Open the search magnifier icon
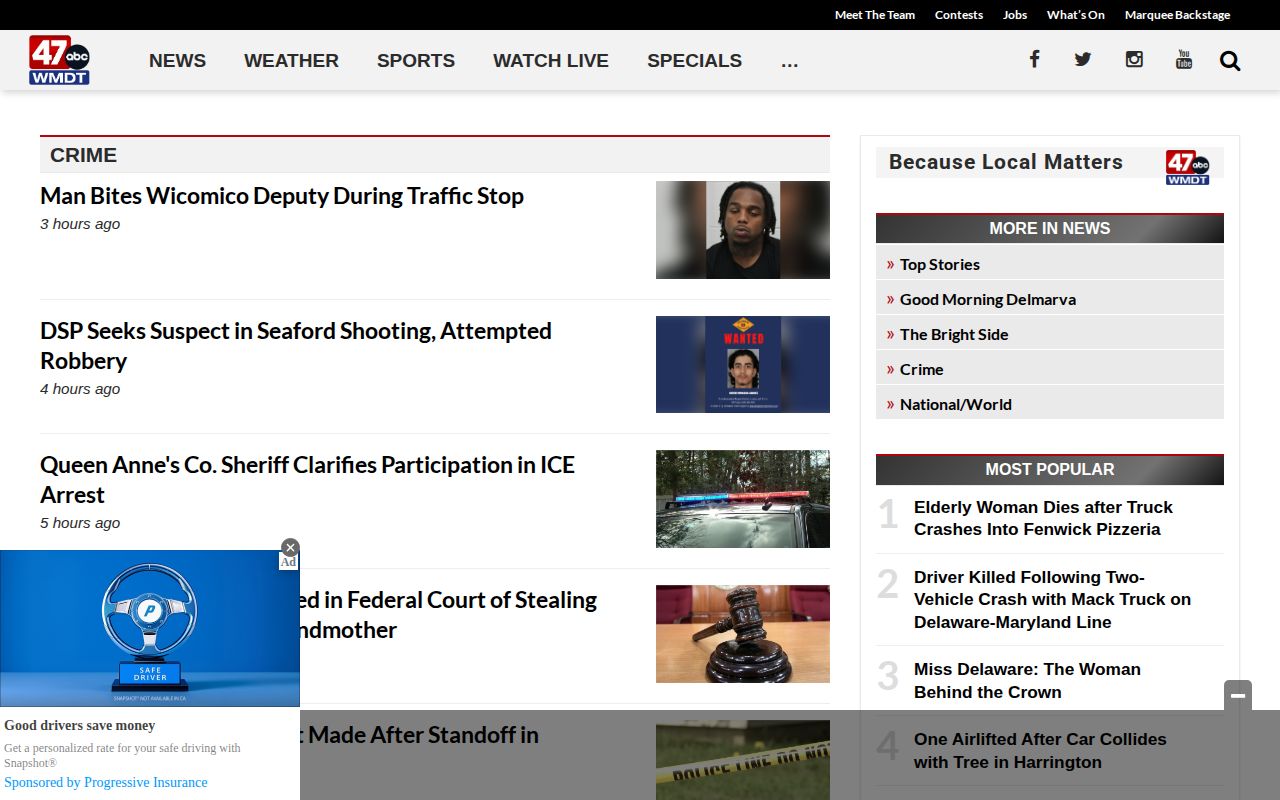 coord(1230,61)
